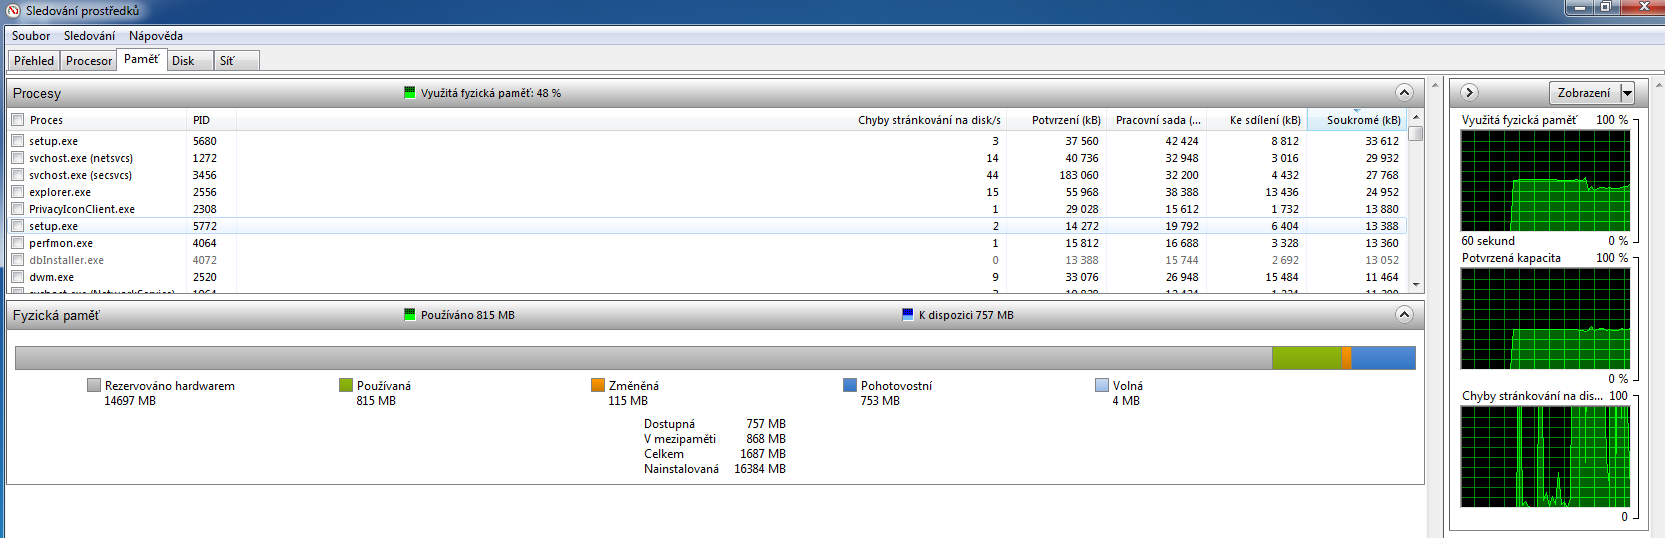The image size is (1665, 538).
Task: Click the blue 'Pohotovostní' legend swatch
Action: tap(850, 385)
